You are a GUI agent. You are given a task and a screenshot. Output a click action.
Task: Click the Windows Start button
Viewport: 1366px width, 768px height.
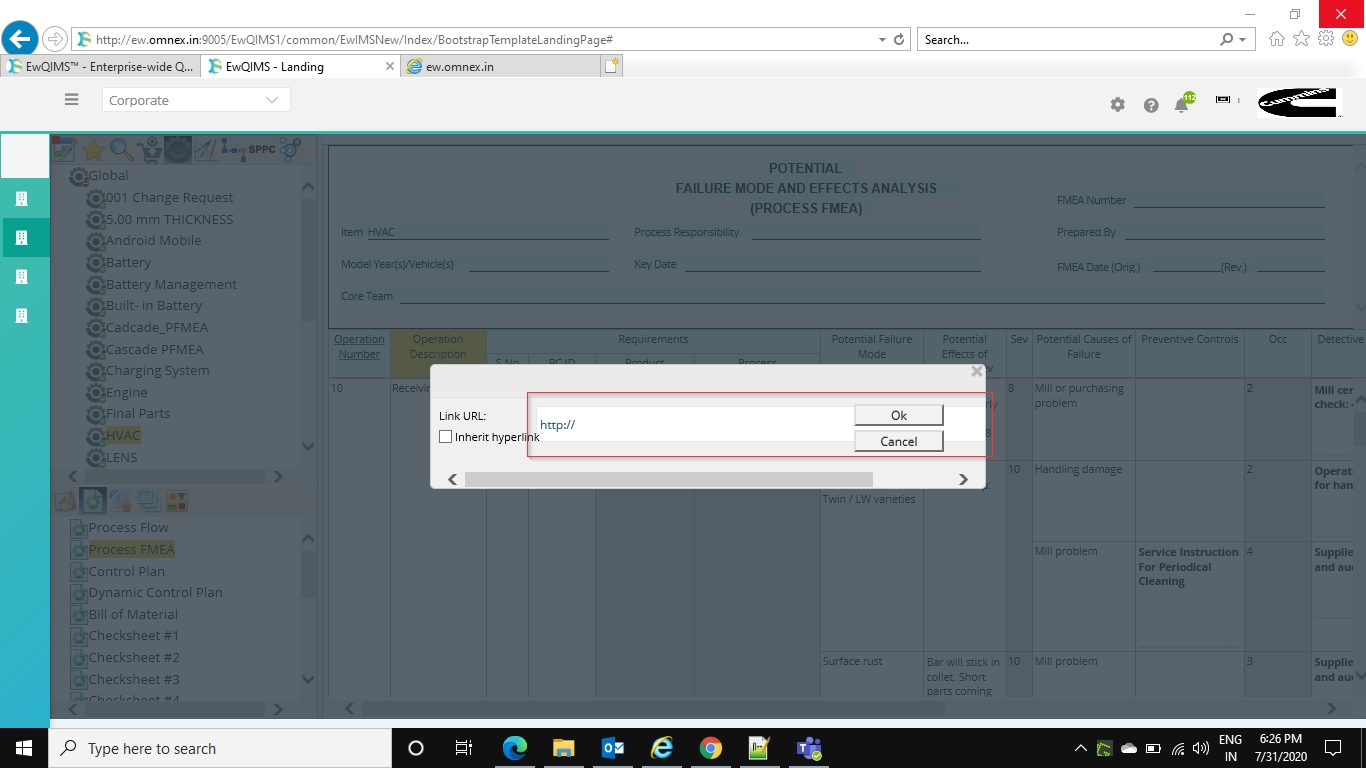coord(24,748)
